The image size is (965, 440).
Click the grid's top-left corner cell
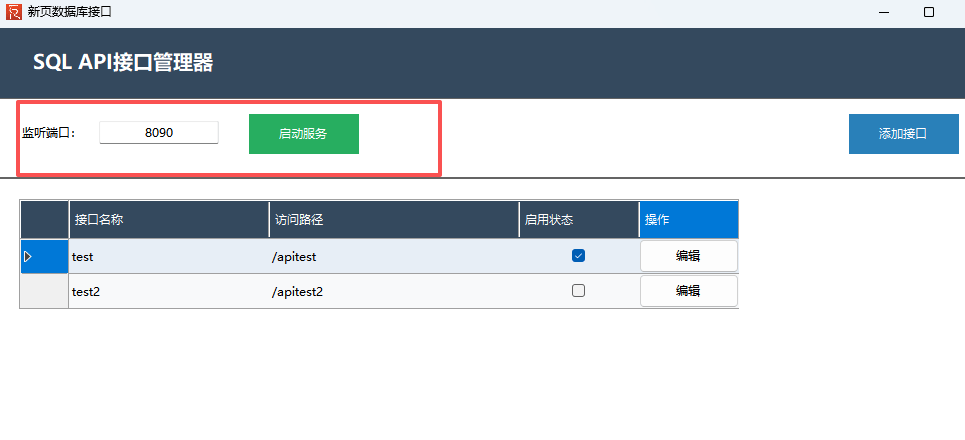(44, 220)
